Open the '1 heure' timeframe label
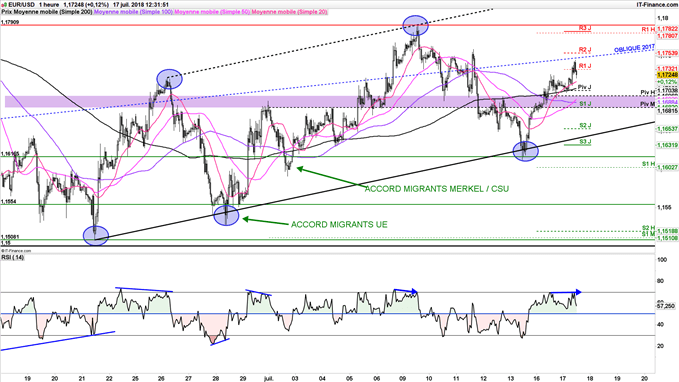The image size is (679, 382). click(x=48, y=4)
